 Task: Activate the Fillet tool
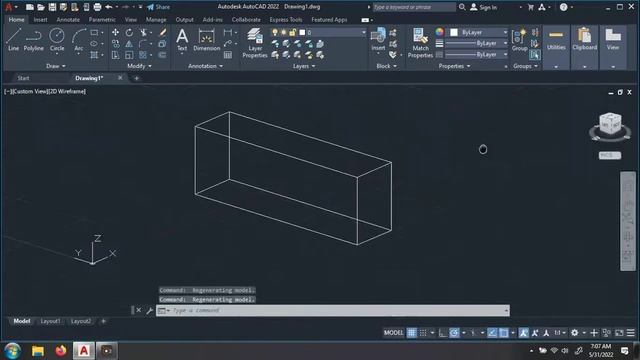pyautogui.click(x=143, y=44)
